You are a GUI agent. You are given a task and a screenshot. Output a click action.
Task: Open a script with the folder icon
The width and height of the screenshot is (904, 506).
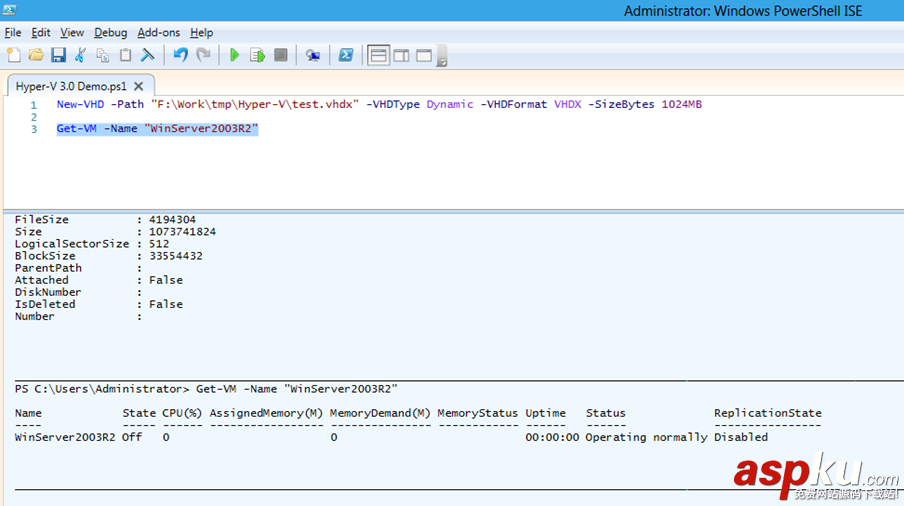pos(36,55)
